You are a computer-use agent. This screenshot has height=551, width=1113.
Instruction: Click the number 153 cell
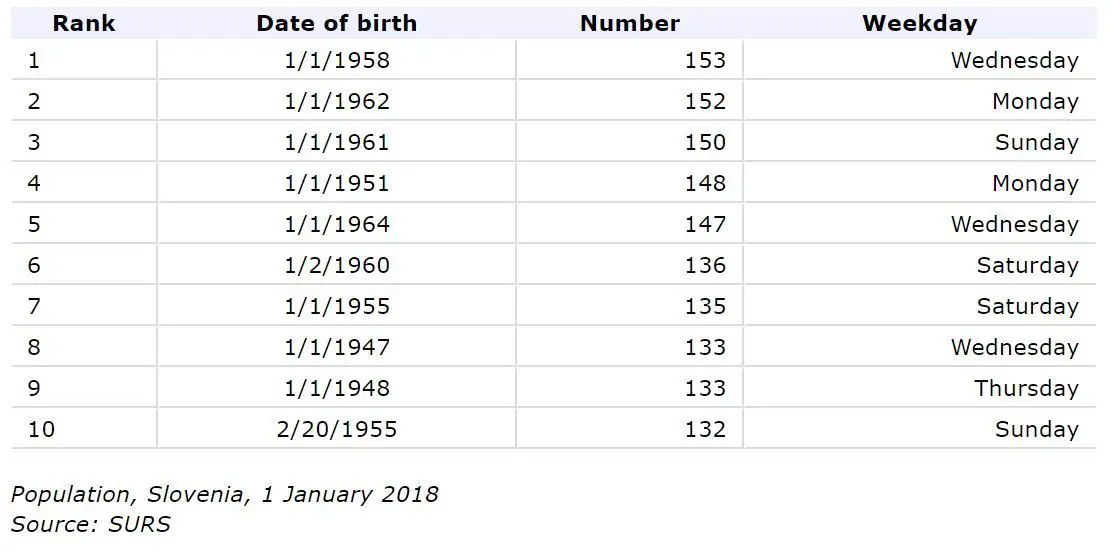[x=705, y=60]
